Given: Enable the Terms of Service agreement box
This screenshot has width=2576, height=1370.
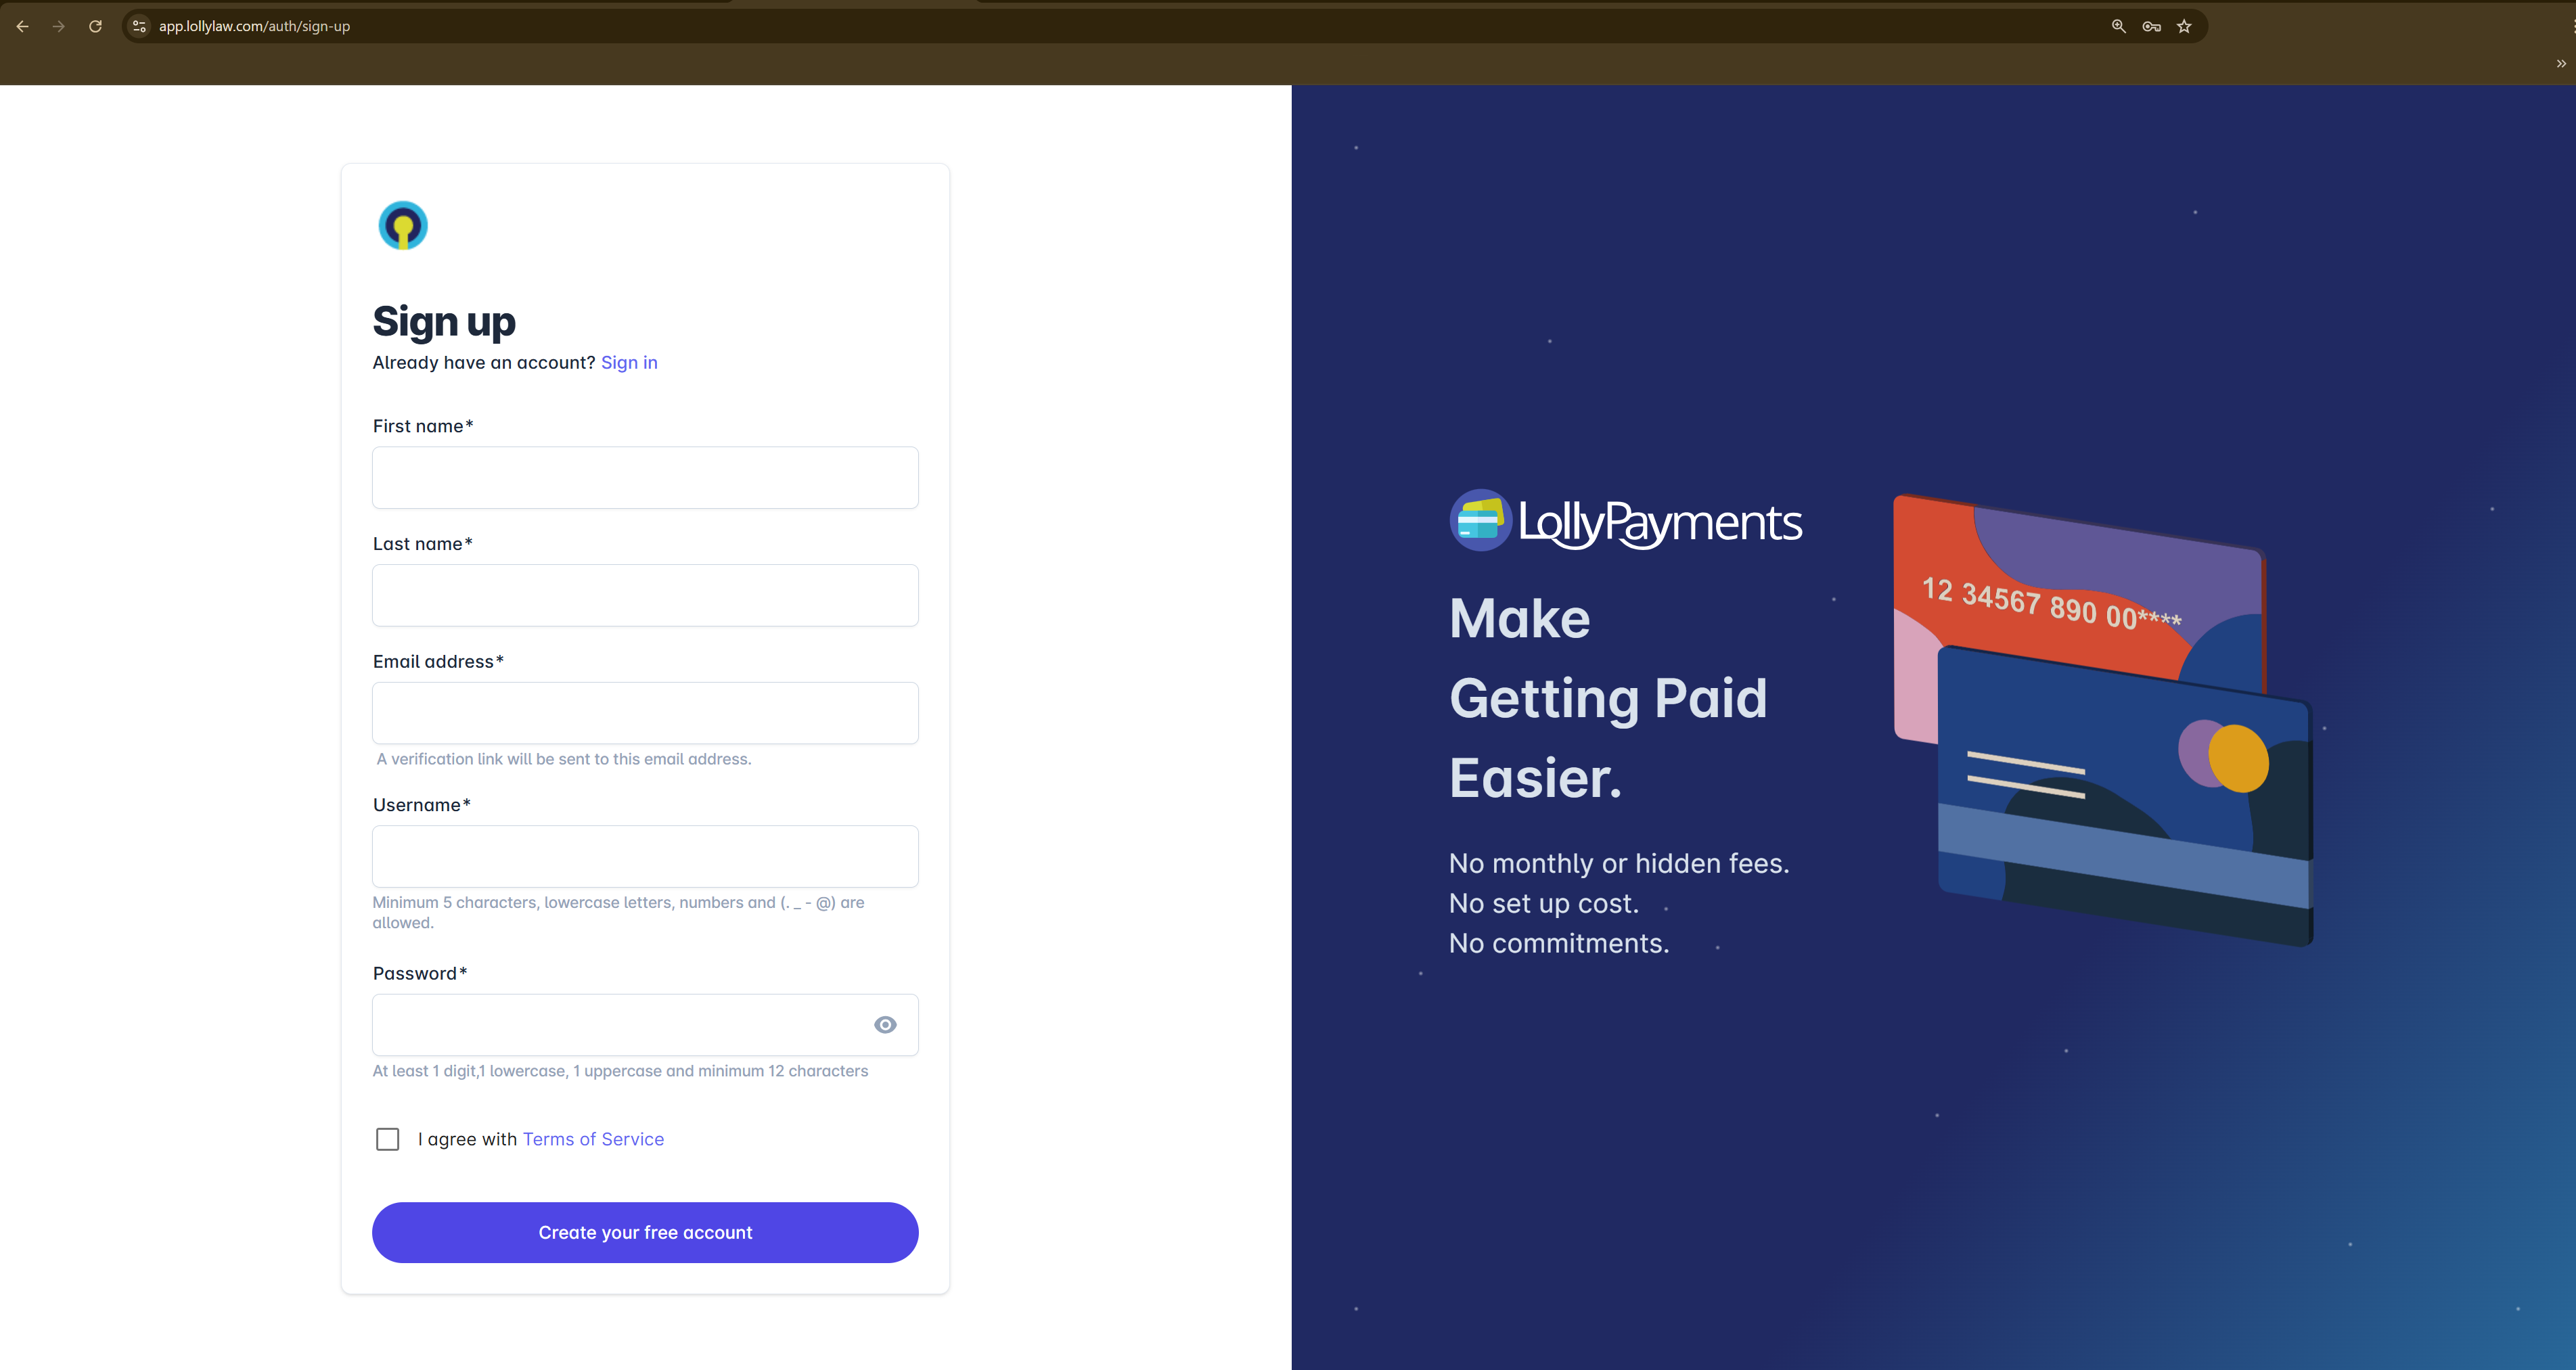Looking at the screenshot, I should (x=387, y=1139).
